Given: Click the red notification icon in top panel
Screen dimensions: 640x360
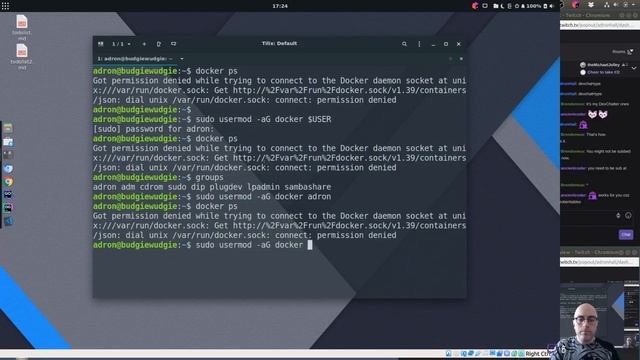Looking at the screenshot, I should tap(475, 6).
